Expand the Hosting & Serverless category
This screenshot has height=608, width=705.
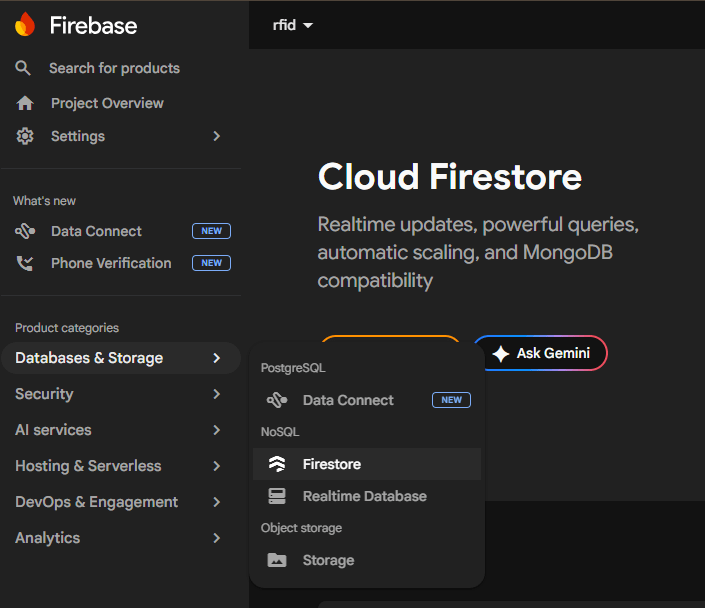[120, 466]
